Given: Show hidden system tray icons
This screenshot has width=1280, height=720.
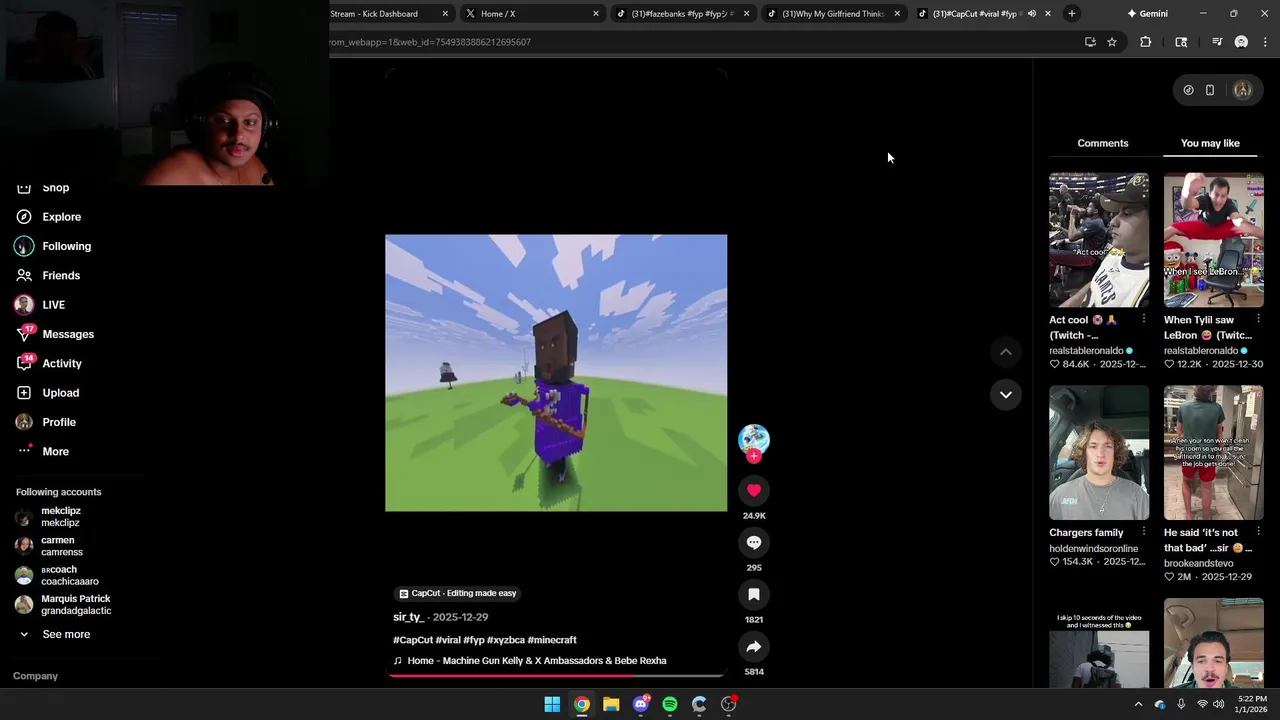Looking at the screenshot, I should coord(1138,704).
